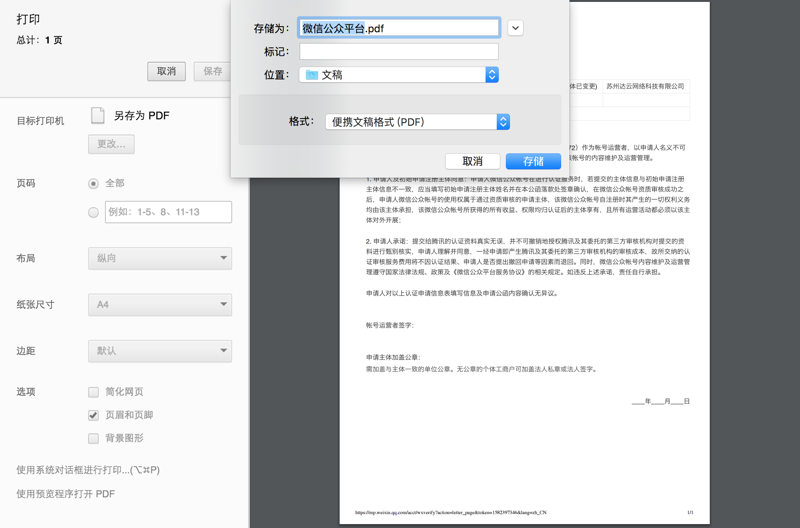The image size is (800, 528).
Task: Click the PDF document icon next to 另存为 PDF
Action: 97,115
